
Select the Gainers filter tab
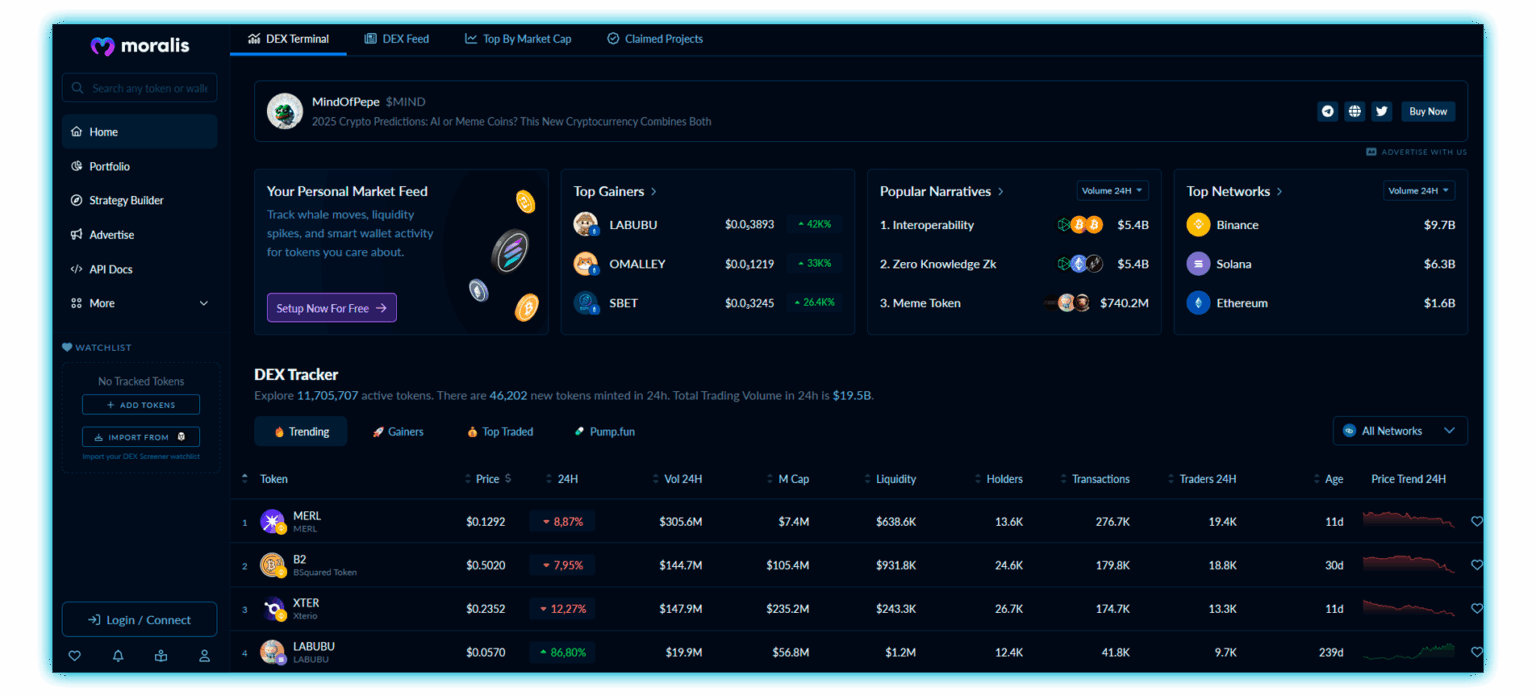pos(398,432)
